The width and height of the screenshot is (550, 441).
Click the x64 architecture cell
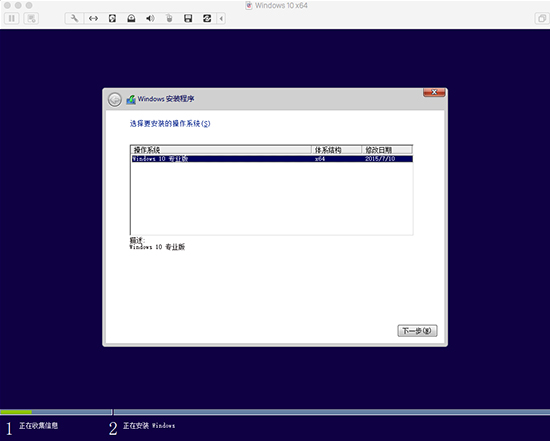point(320,159)
